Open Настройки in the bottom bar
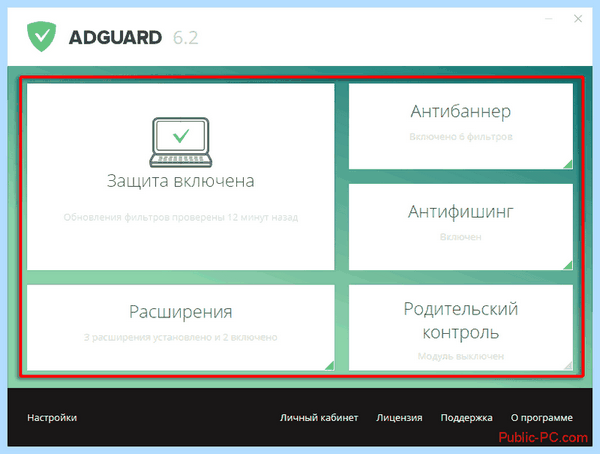600x454 pixels. 52,418
